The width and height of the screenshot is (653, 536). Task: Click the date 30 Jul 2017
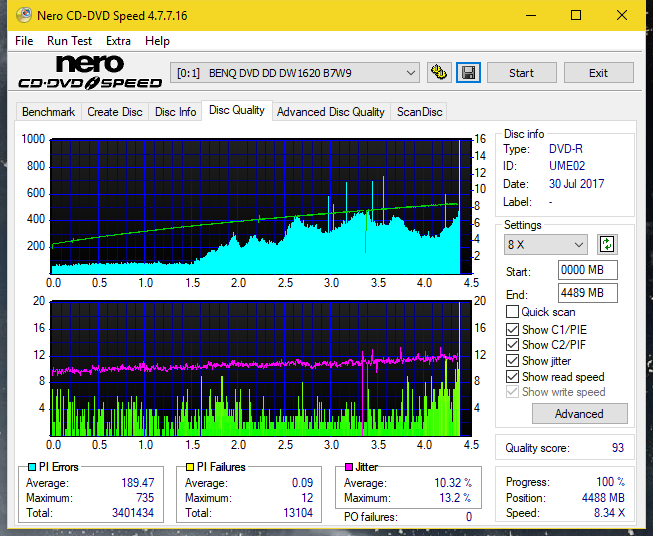(576, 184)
